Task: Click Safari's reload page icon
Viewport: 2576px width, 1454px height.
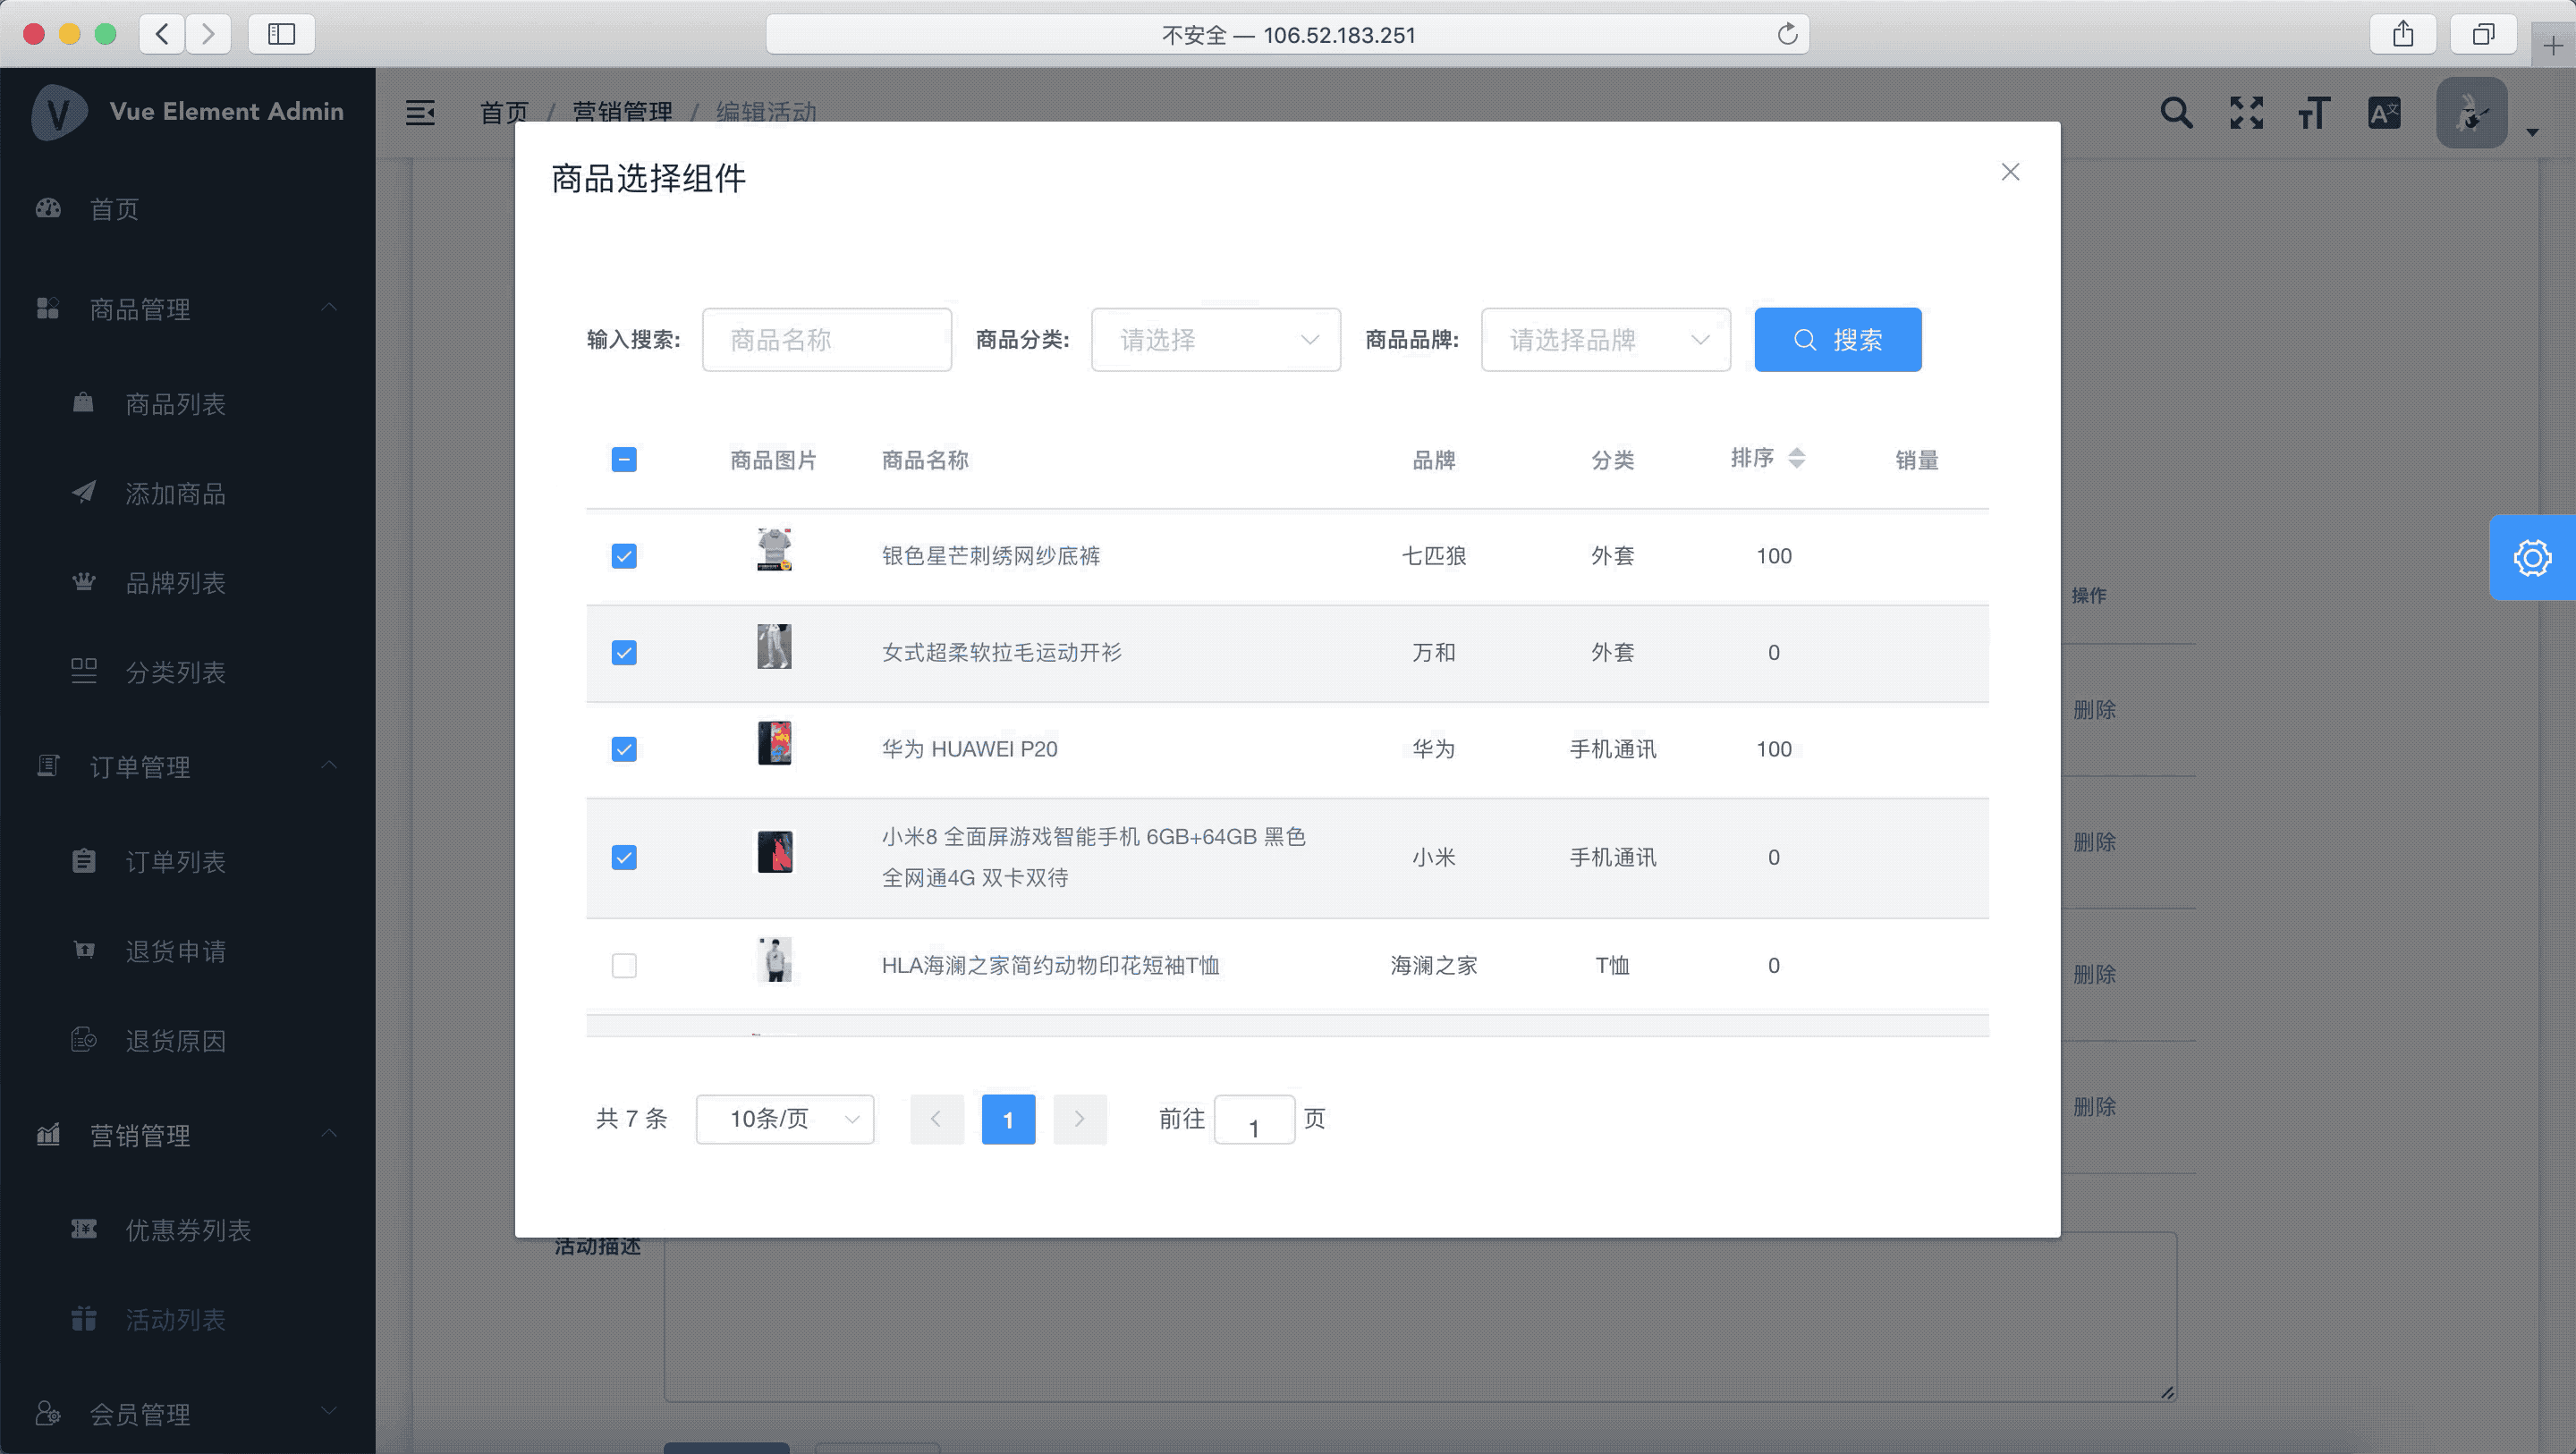Action: click(1787, 35)
